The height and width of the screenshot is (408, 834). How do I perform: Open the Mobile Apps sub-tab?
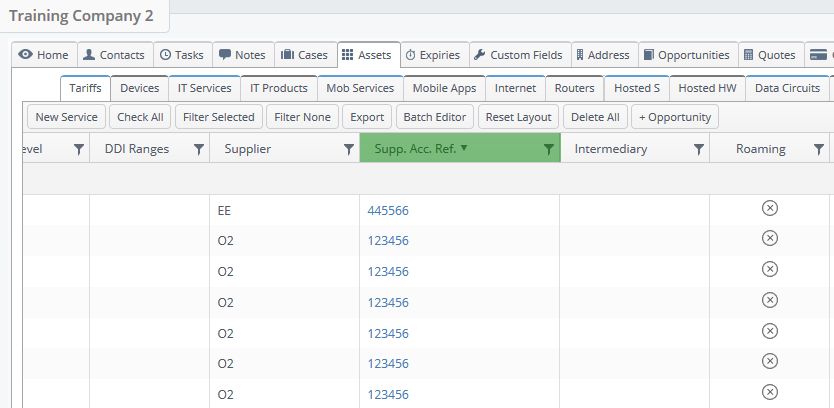pyautogui.click(x=444, y=88)
